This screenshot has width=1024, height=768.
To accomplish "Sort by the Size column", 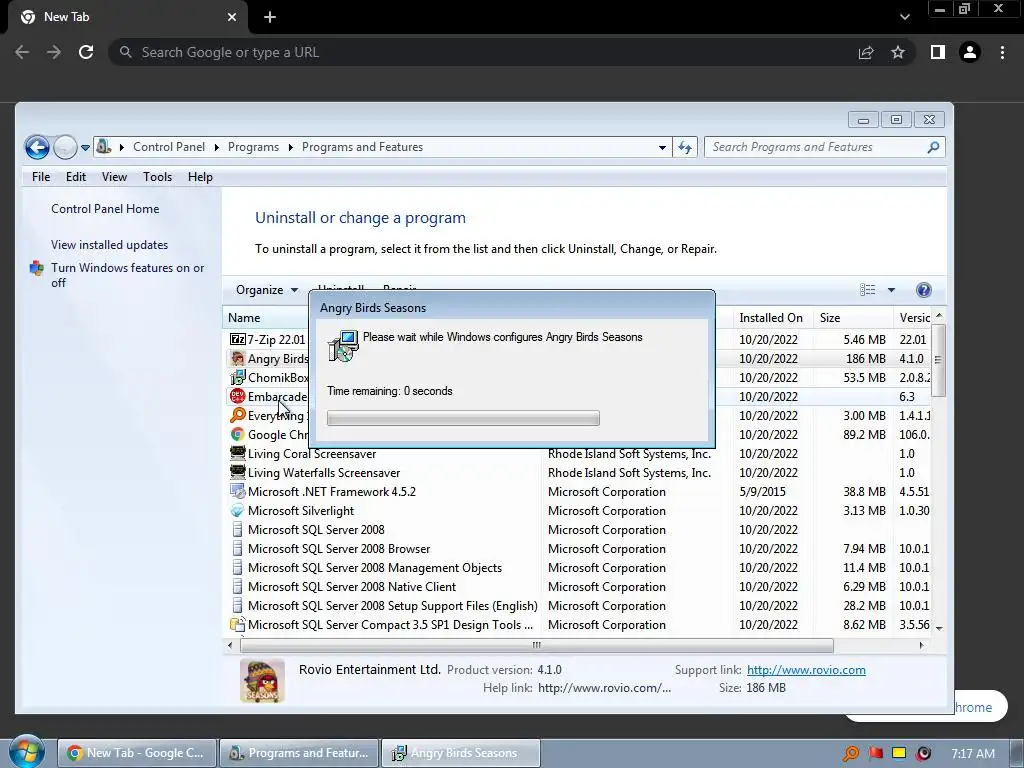I will (853, 318).
